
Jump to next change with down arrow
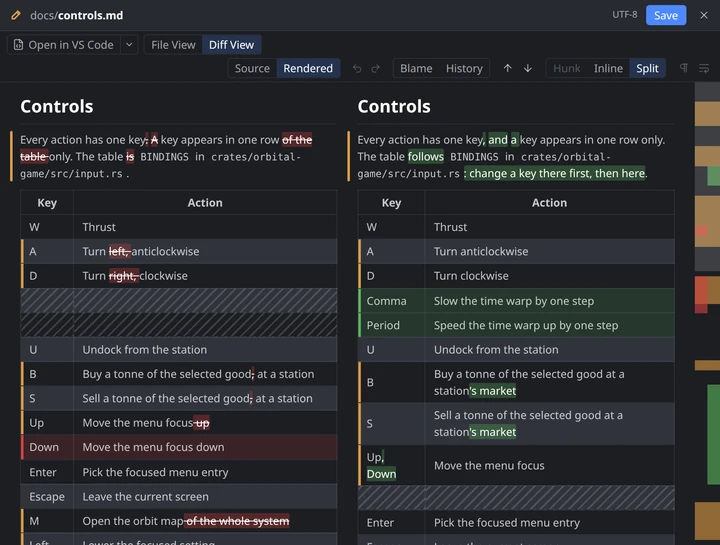click(528, 68)
